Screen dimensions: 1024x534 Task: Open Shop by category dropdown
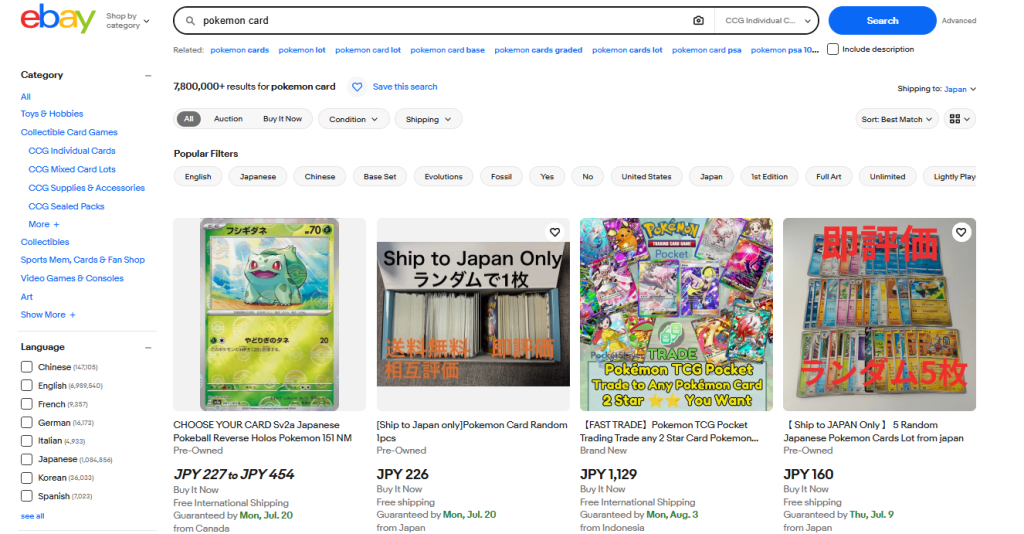[128, 21]
